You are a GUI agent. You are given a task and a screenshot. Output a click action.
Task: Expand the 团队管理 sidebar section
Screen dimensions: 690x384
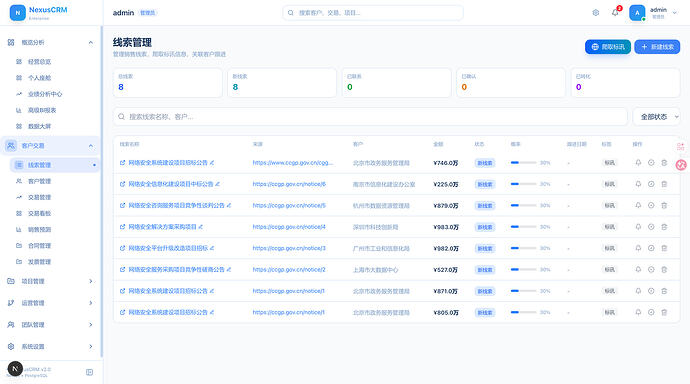click(91, 325)
